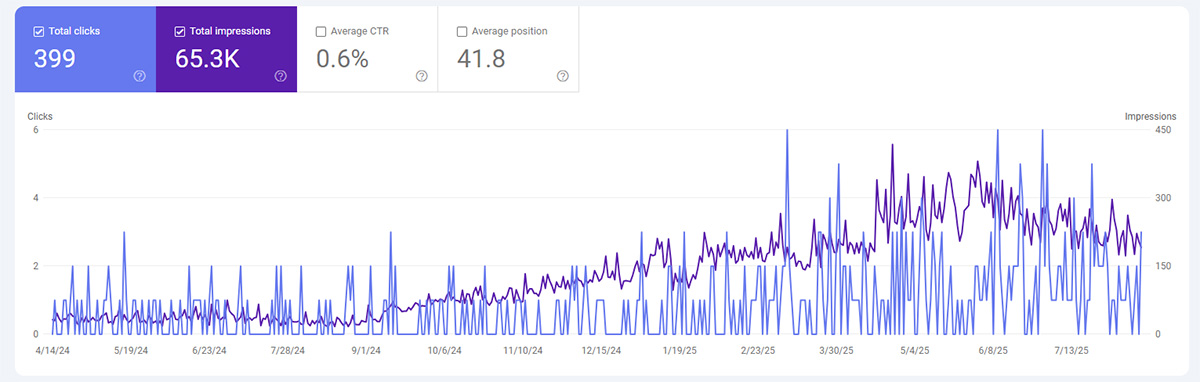Click the 12/15/24 date label

(601, 351)
